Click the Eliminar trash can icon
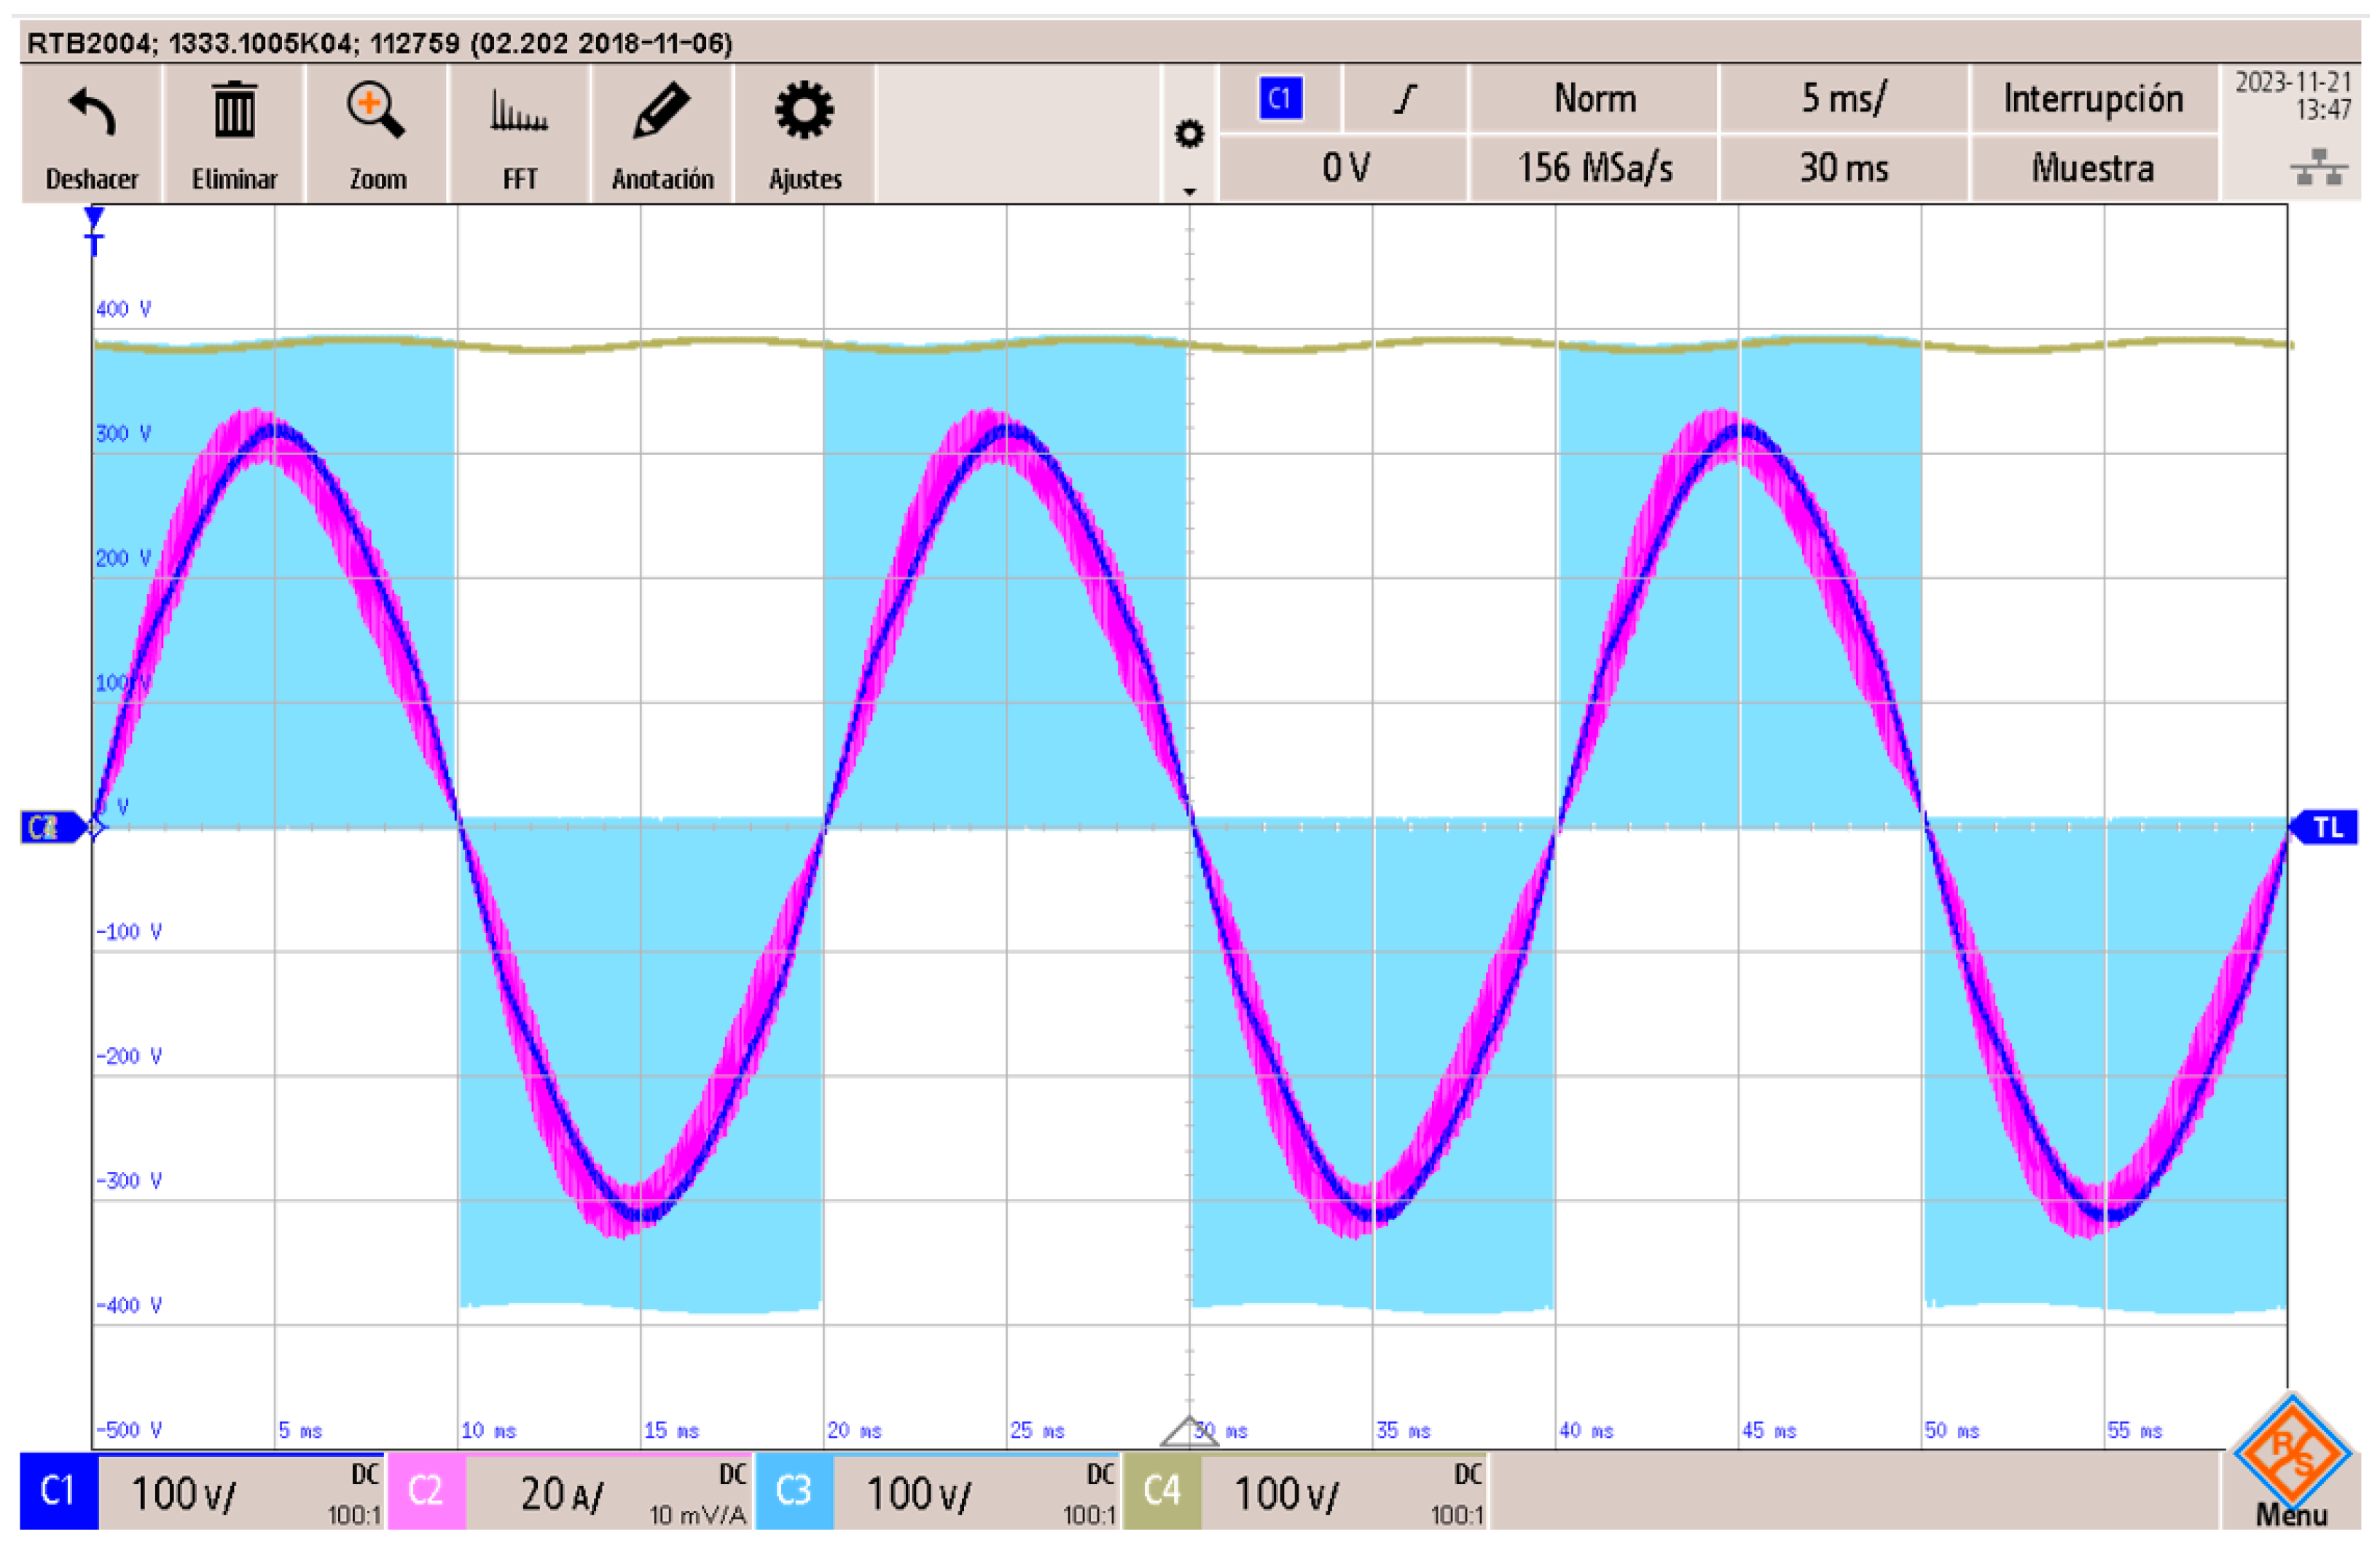2380x1548 pixels. [234, 112]
